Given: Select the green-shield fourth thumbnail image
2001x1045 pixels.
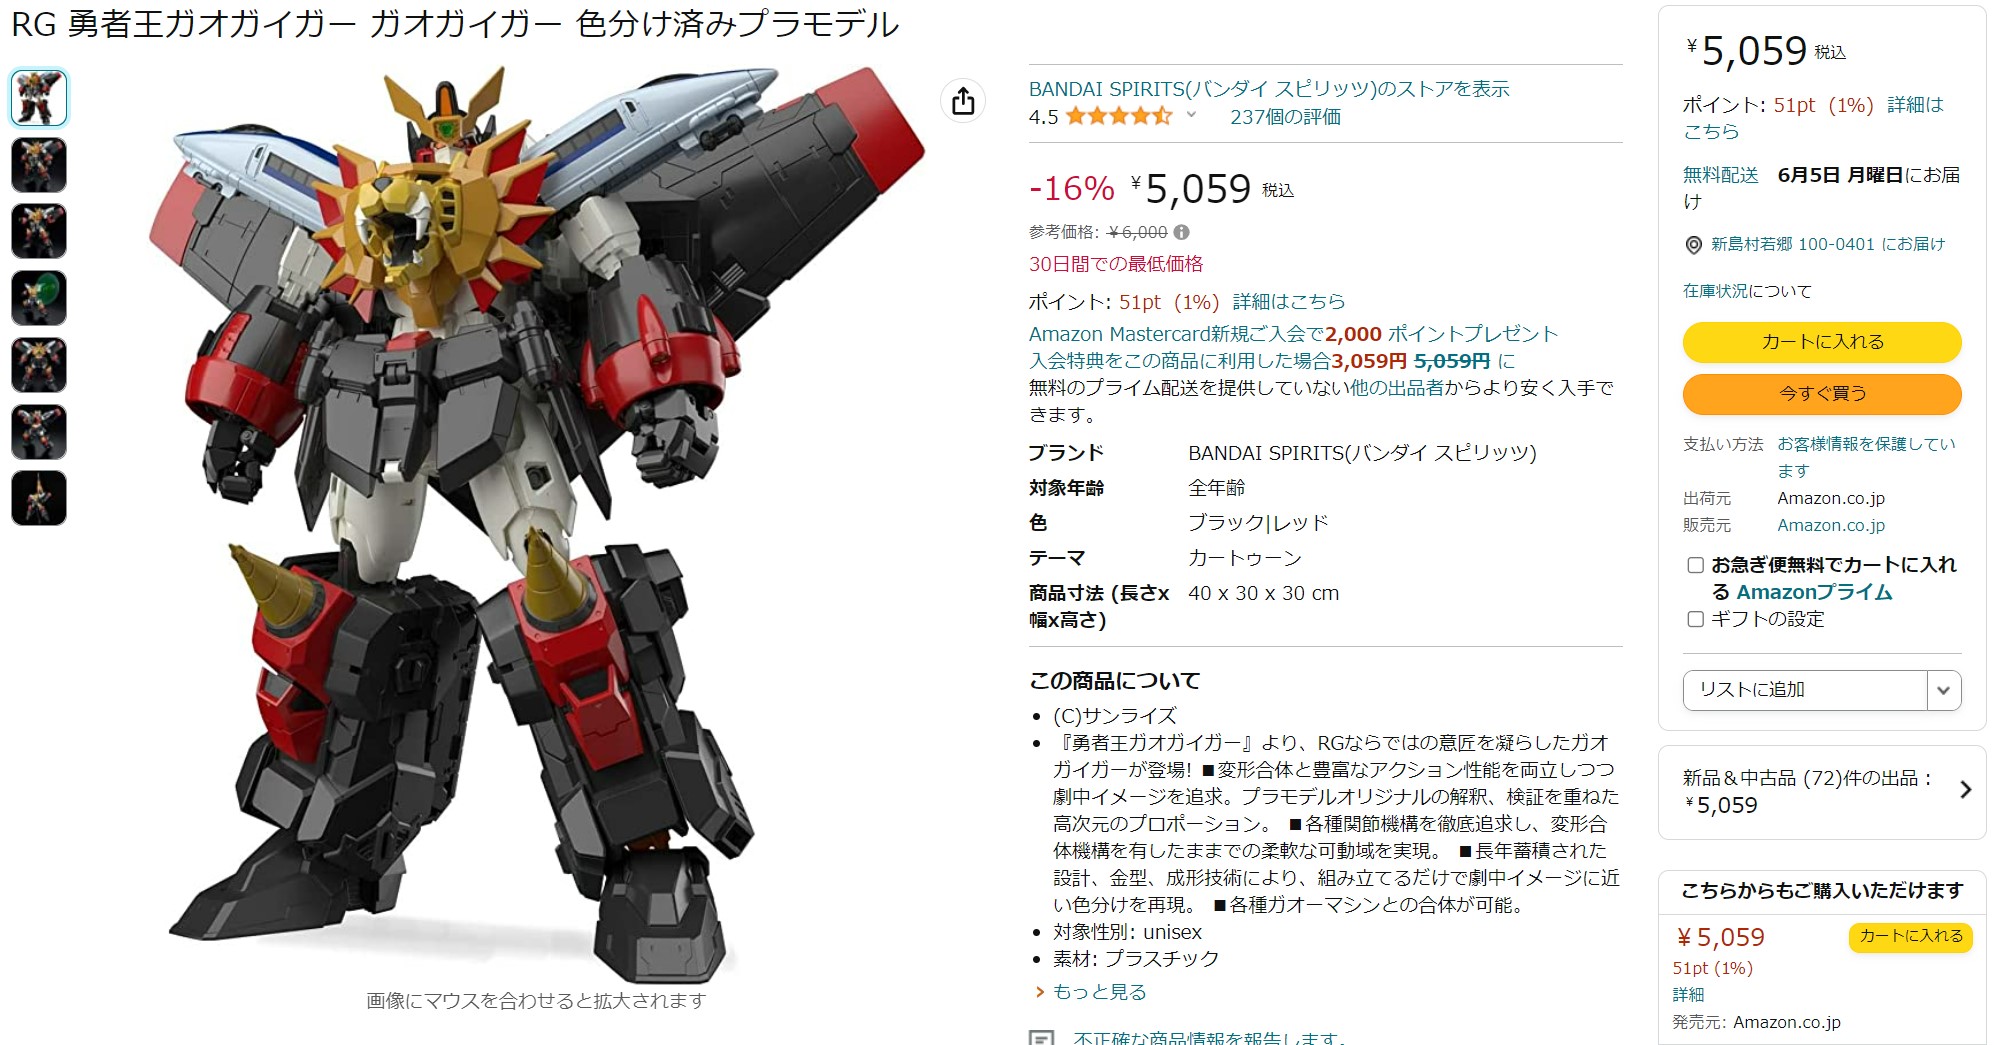Looking at the screenshot, I should tap(39, 298).
